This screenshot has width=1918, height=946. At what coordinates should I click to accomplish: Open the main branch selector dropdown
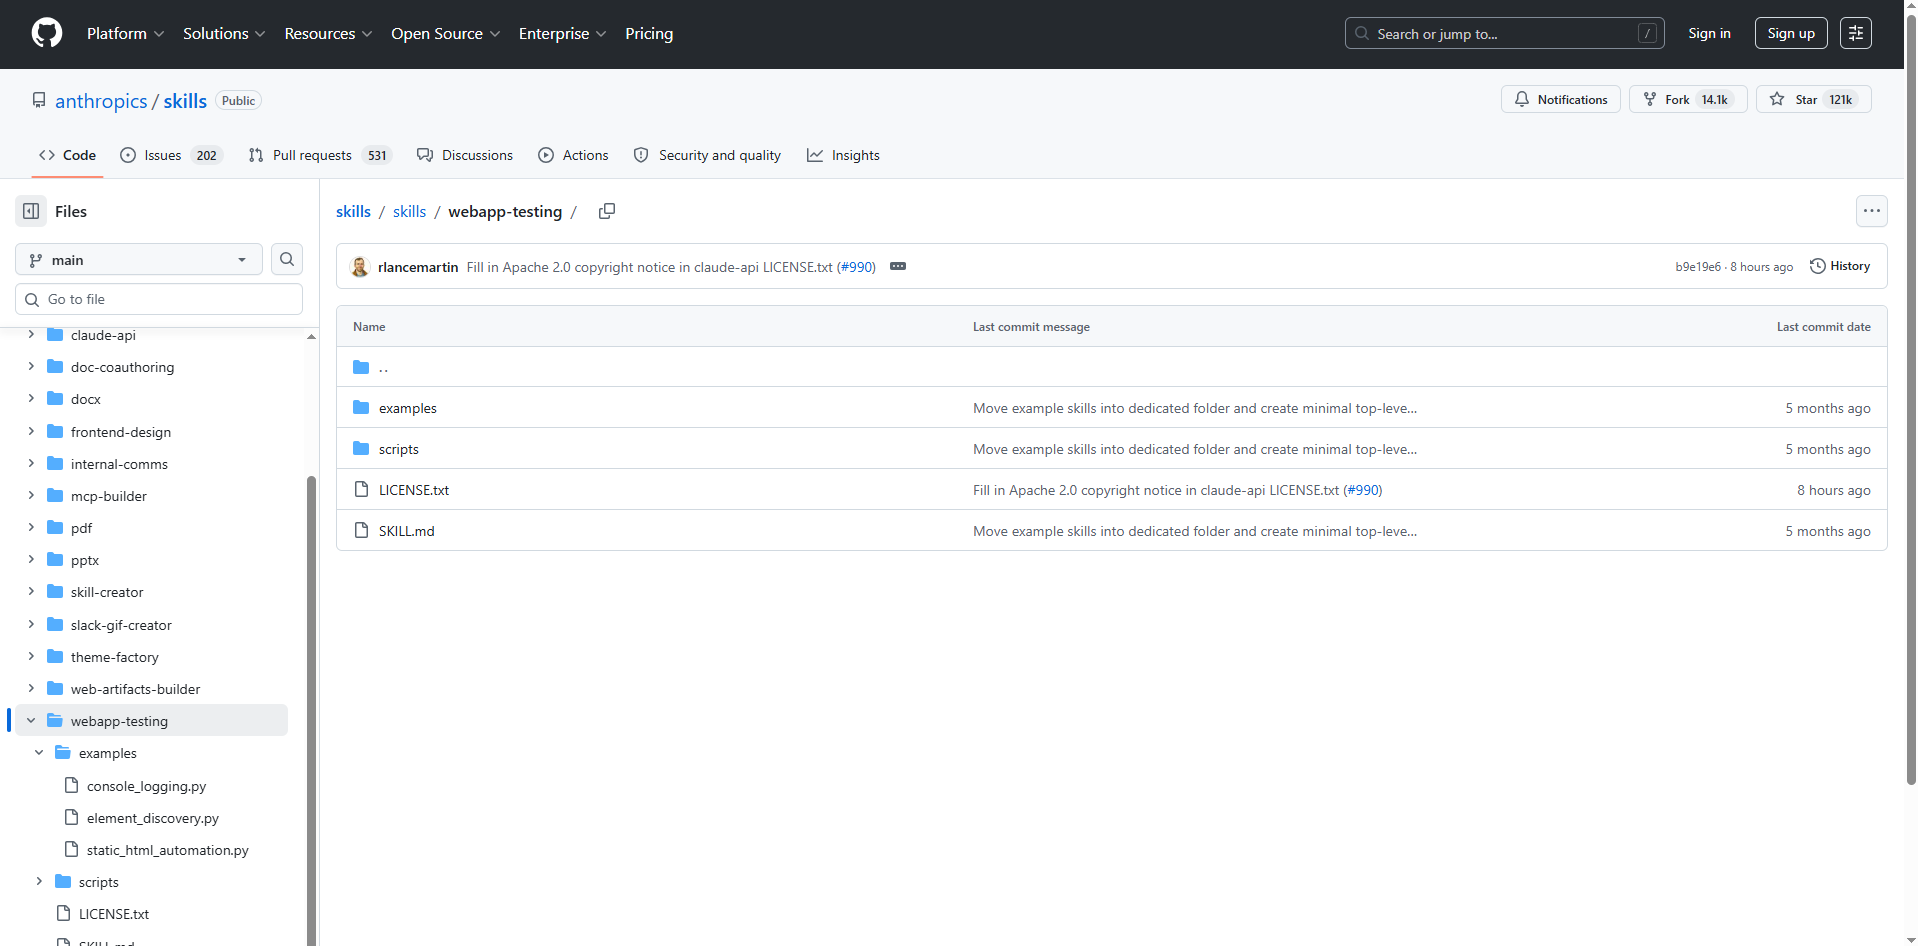coord(139,259)
